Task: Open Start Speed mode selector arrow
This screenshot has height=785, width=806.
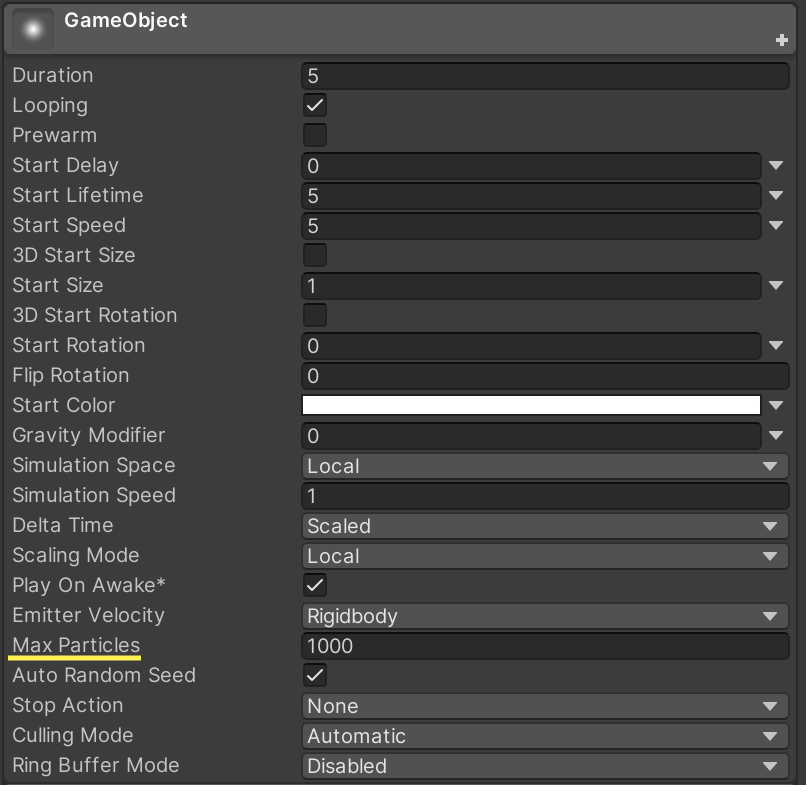Action: (x=778, y=225)
